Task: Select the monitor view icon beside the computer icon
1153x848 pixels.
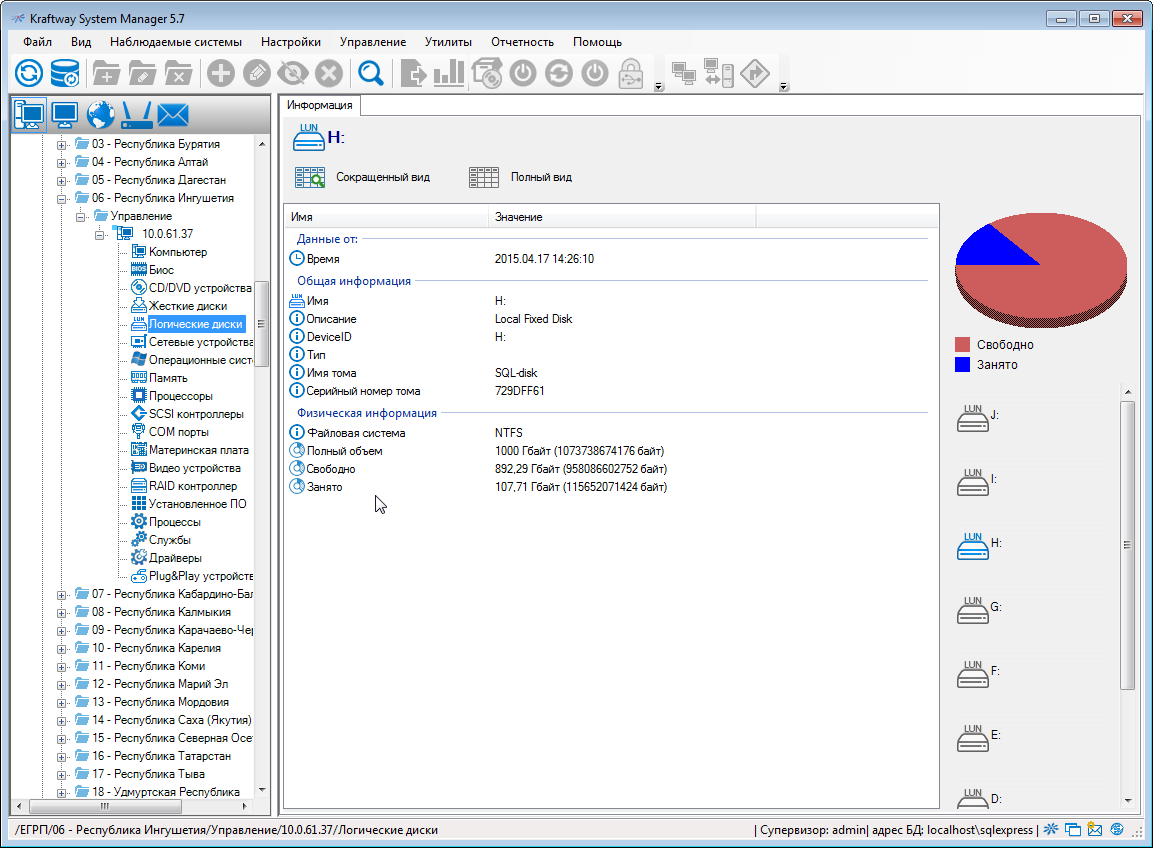Action: (x=64, y=114)
